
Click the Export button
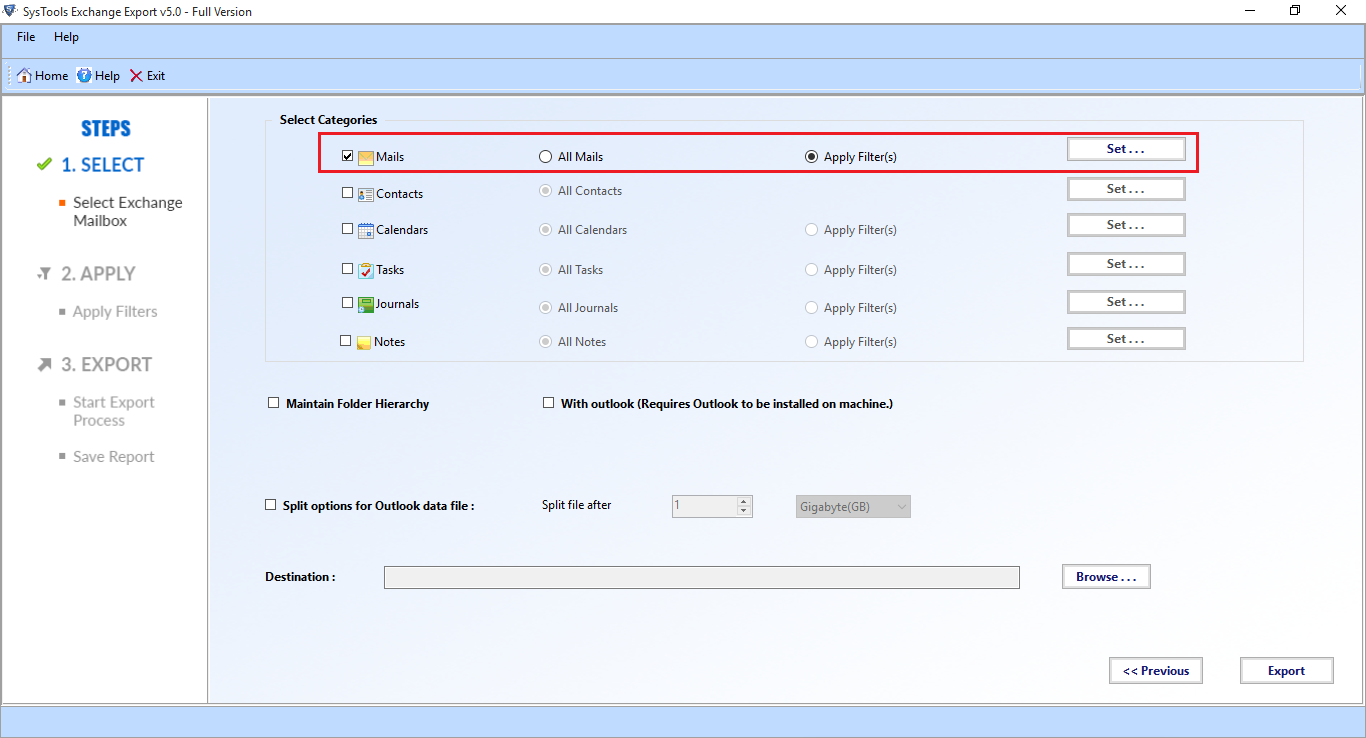pyautogui.click(x=1287, y=671)
